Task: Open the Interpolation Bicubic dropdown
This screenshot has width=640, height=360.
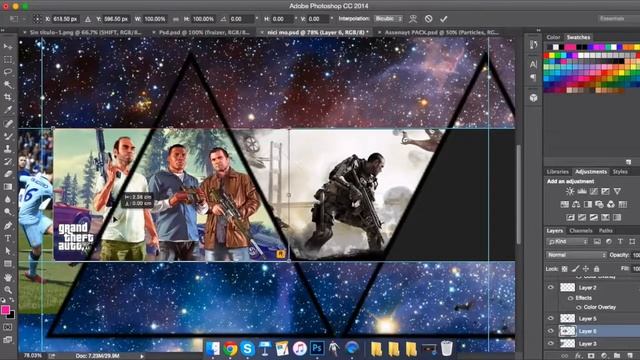Action: [388, 19]
